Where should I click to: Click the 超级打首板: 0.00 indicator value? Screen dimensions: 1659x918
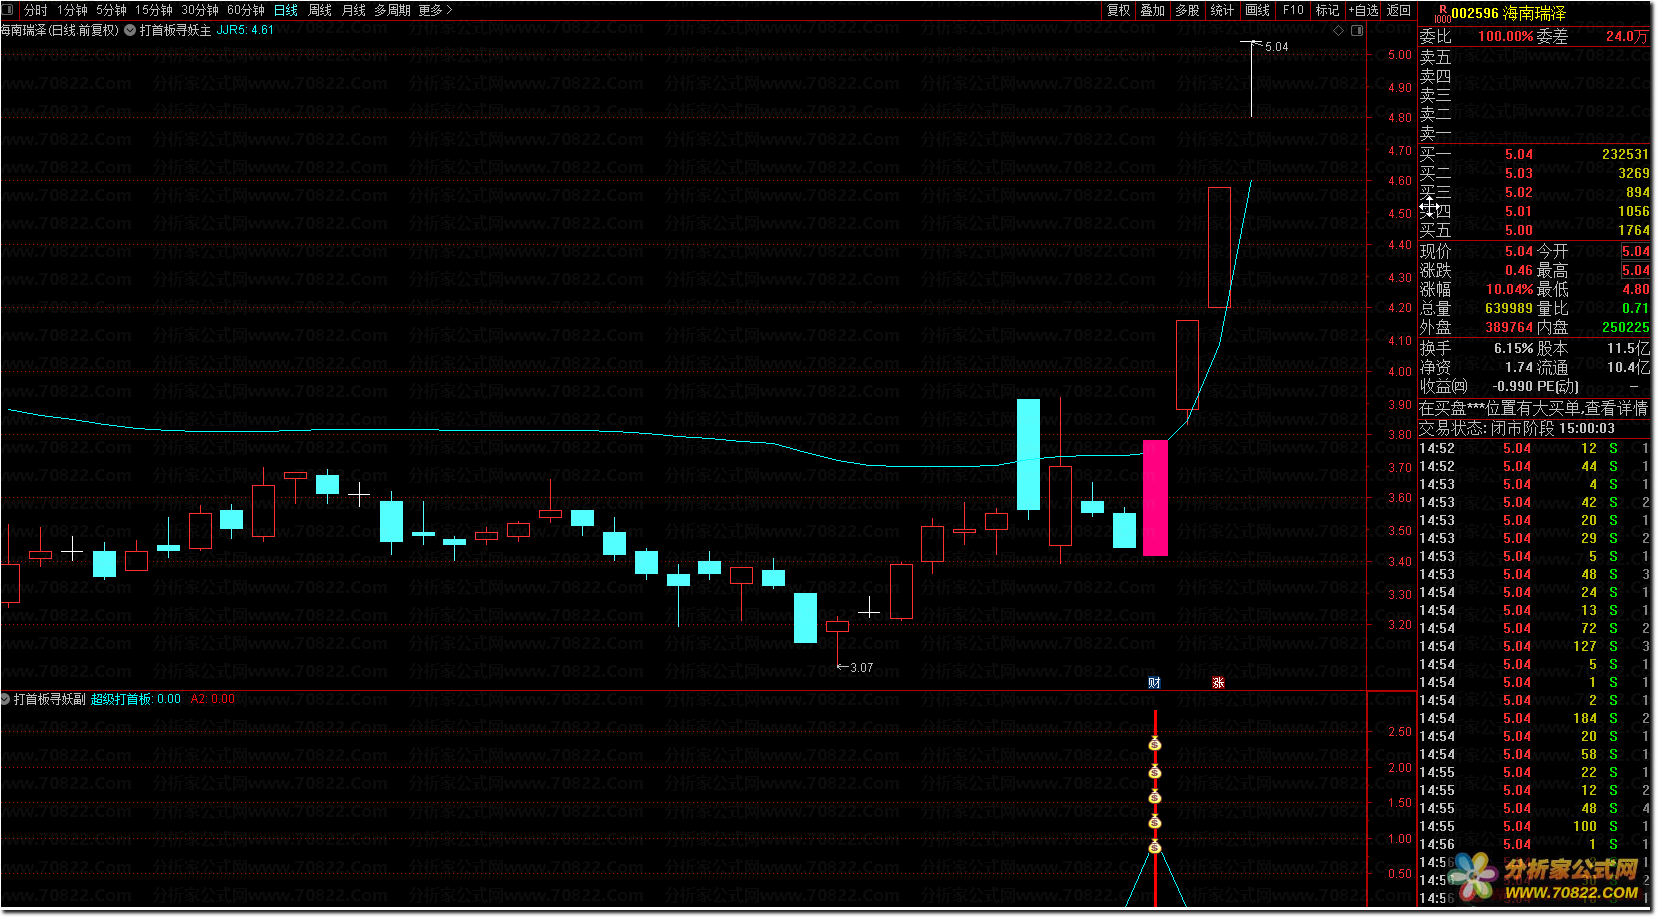pyautogui.click(x=136, y=699)
